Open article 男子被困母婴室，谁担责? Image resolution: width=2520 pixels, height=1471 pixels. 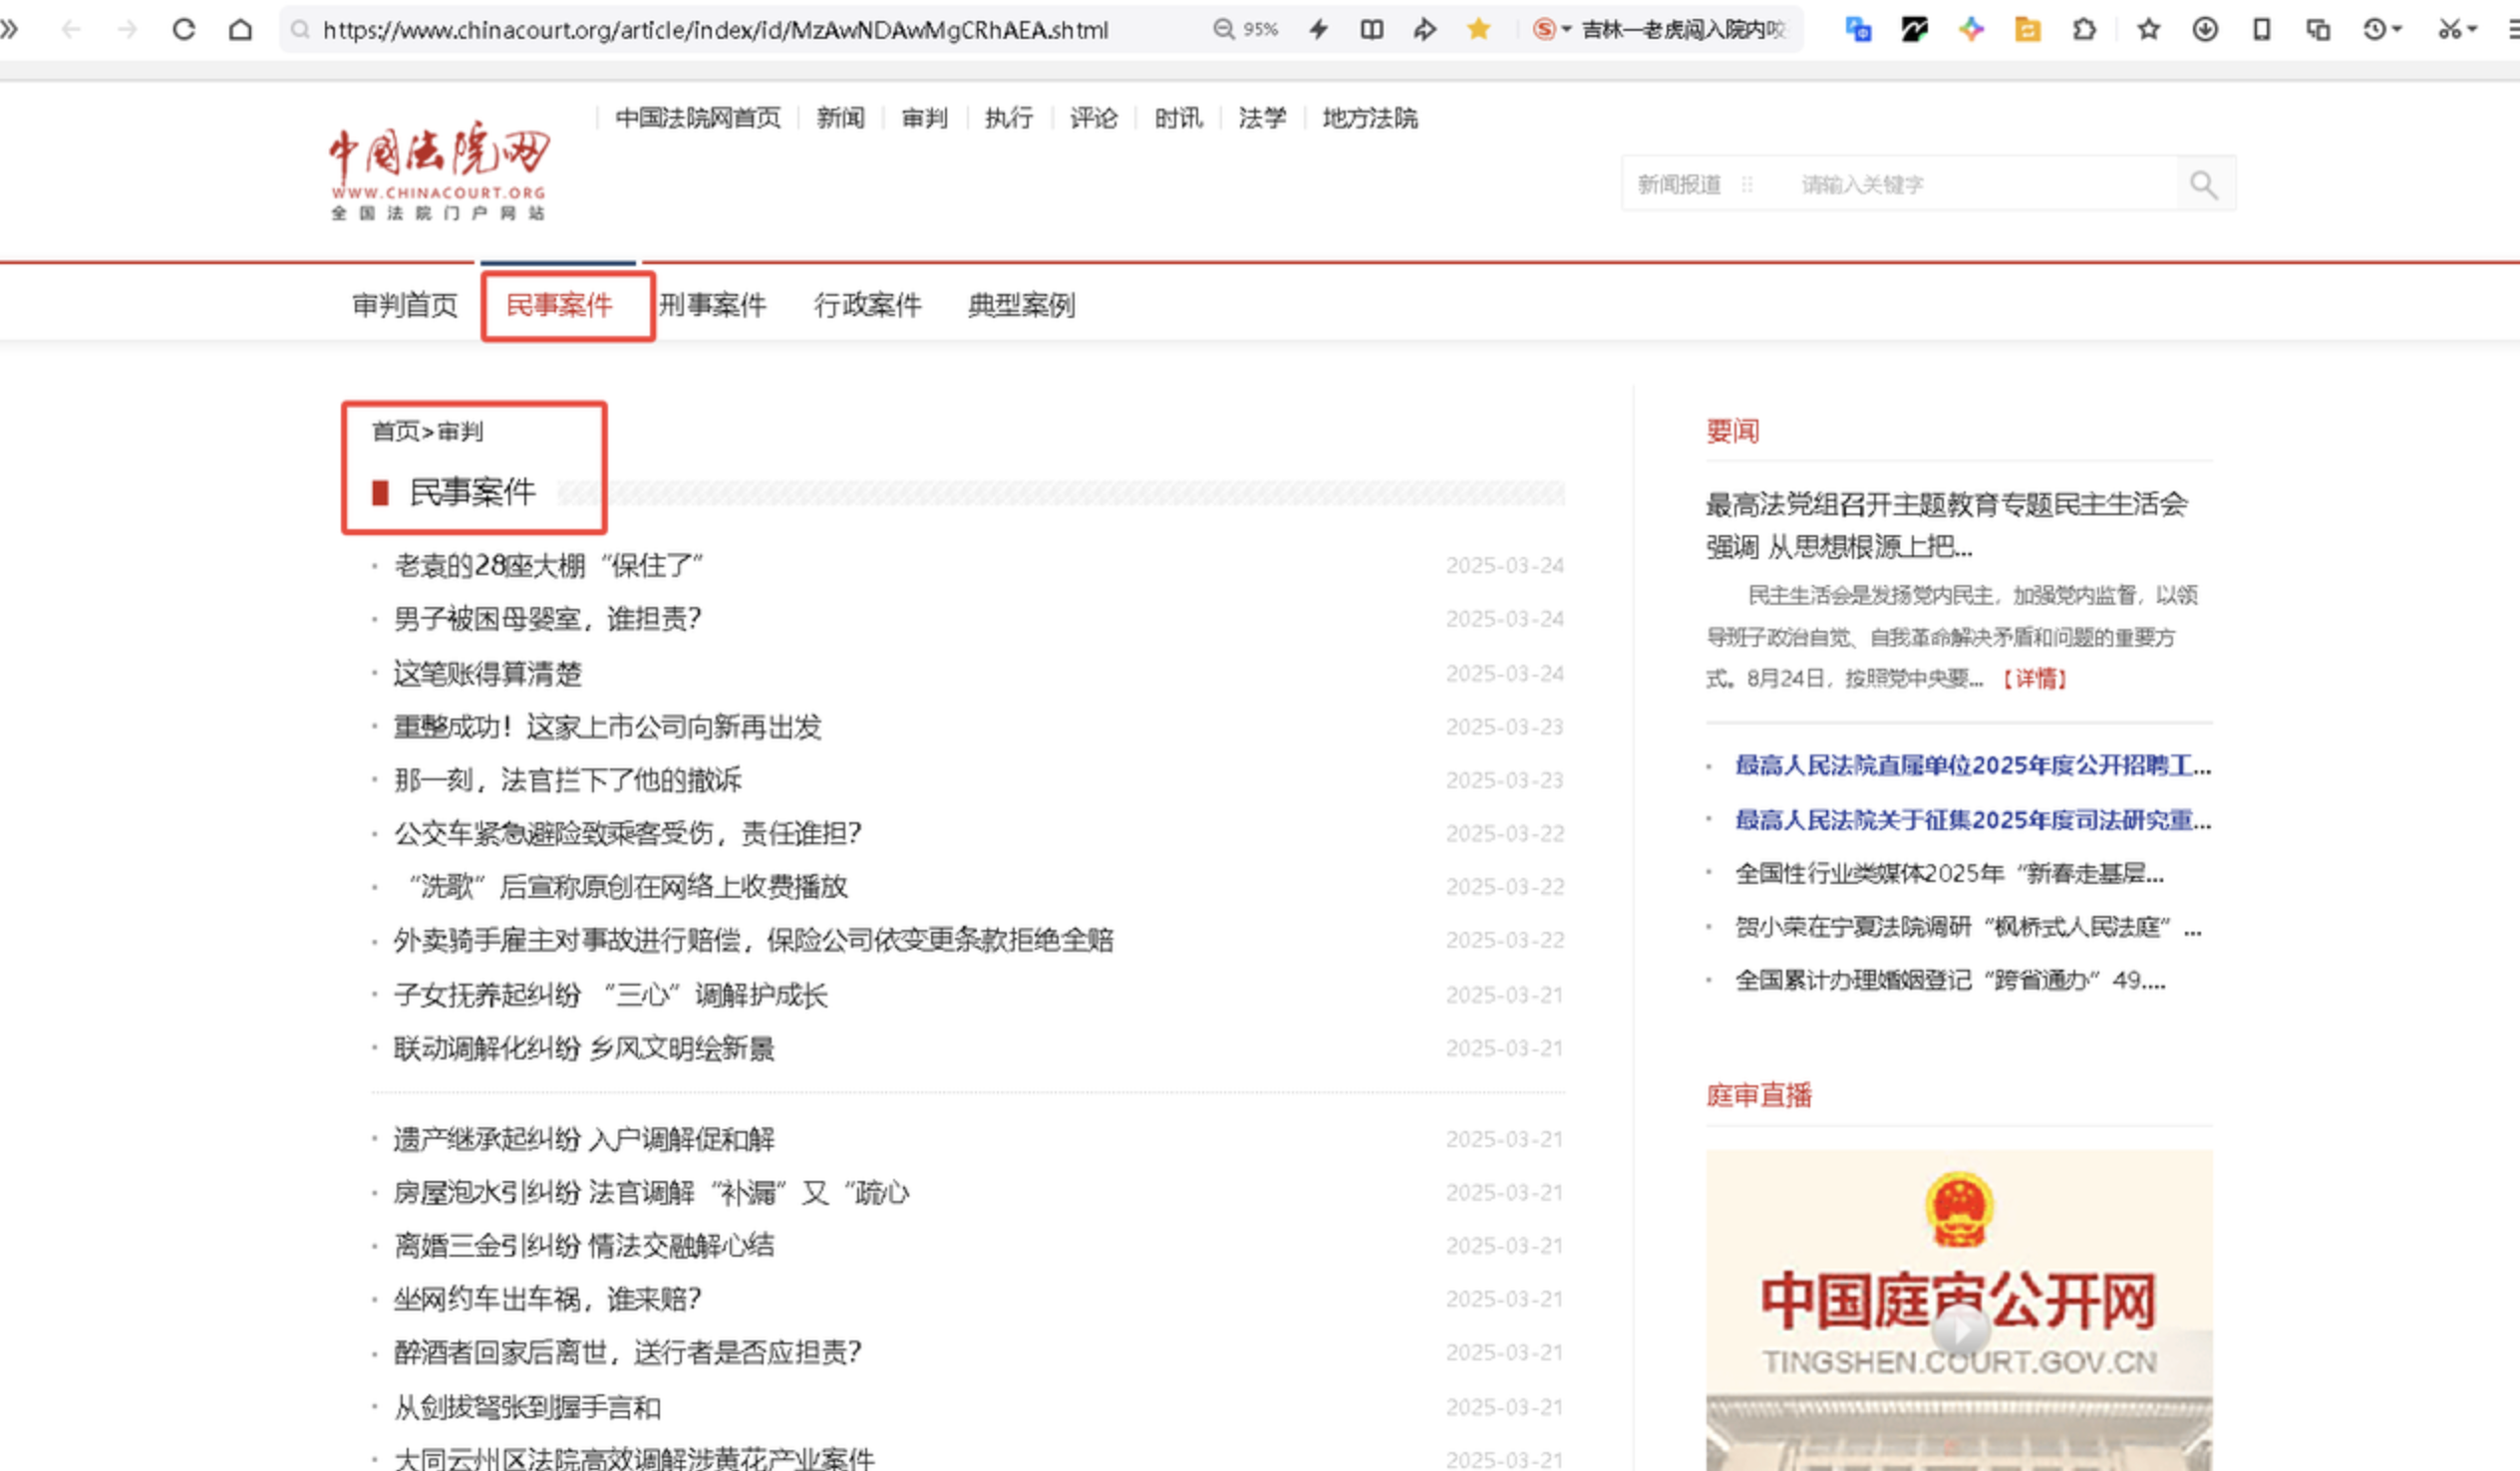[547, 619]
